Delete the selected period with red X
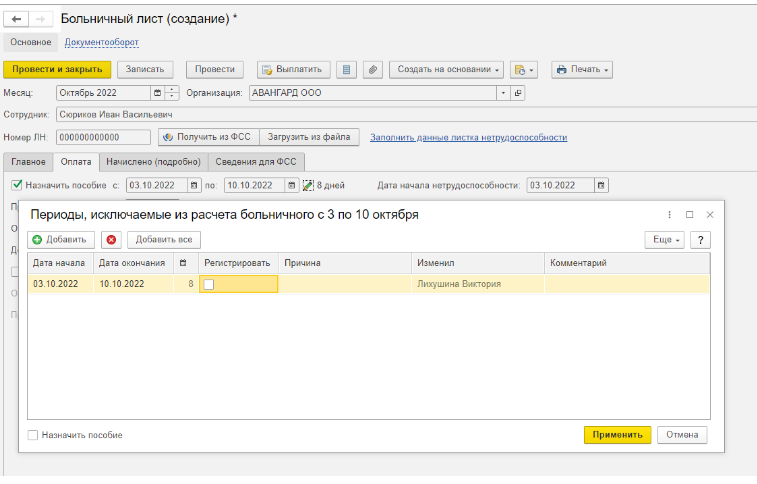 tap(111, 240)
